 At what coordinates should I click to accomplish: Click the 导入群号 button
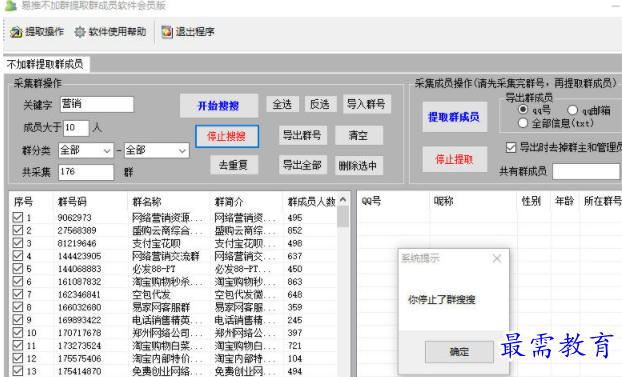367,104
